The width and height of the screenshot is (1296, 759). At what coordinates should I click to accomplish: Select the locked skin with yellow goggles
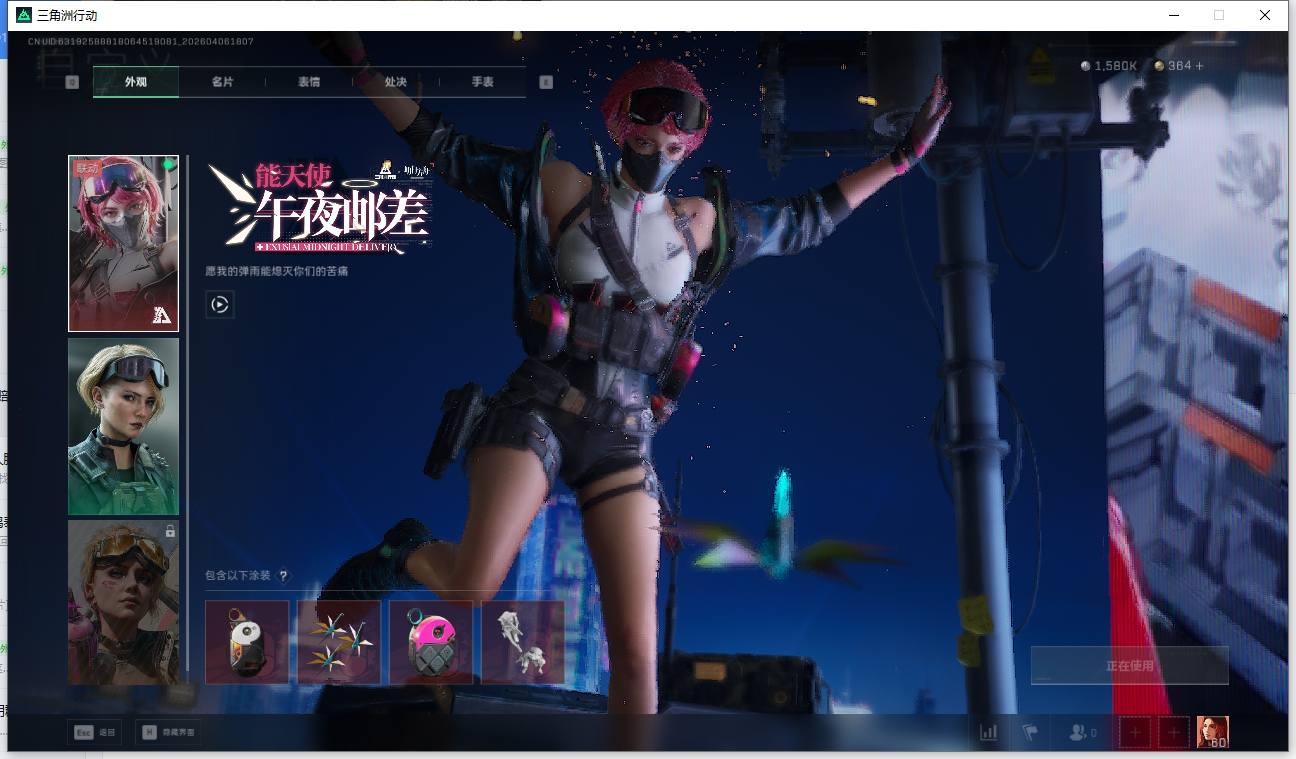click(123, 602)
